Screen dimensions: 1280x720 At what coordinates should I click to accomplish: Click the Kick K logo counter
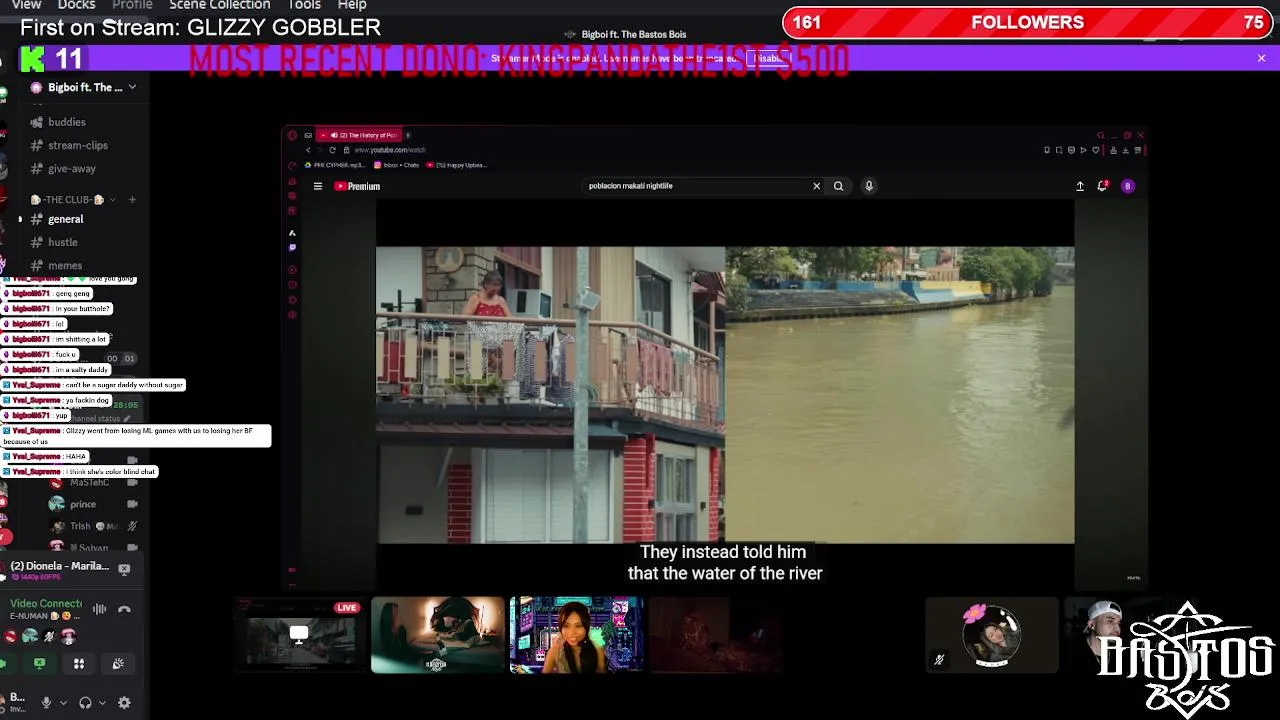[52, 59]
